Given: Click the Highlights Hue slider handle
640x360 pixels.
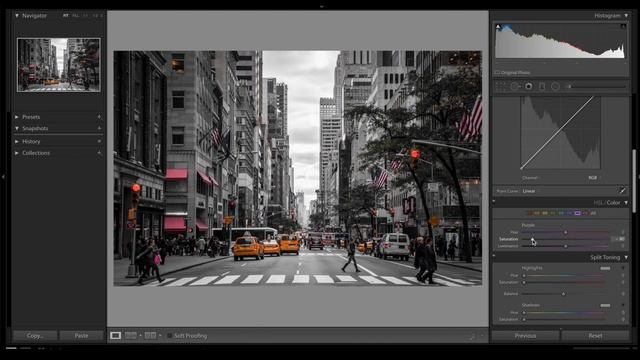Looking at the screenshot, I should (524, 276).
